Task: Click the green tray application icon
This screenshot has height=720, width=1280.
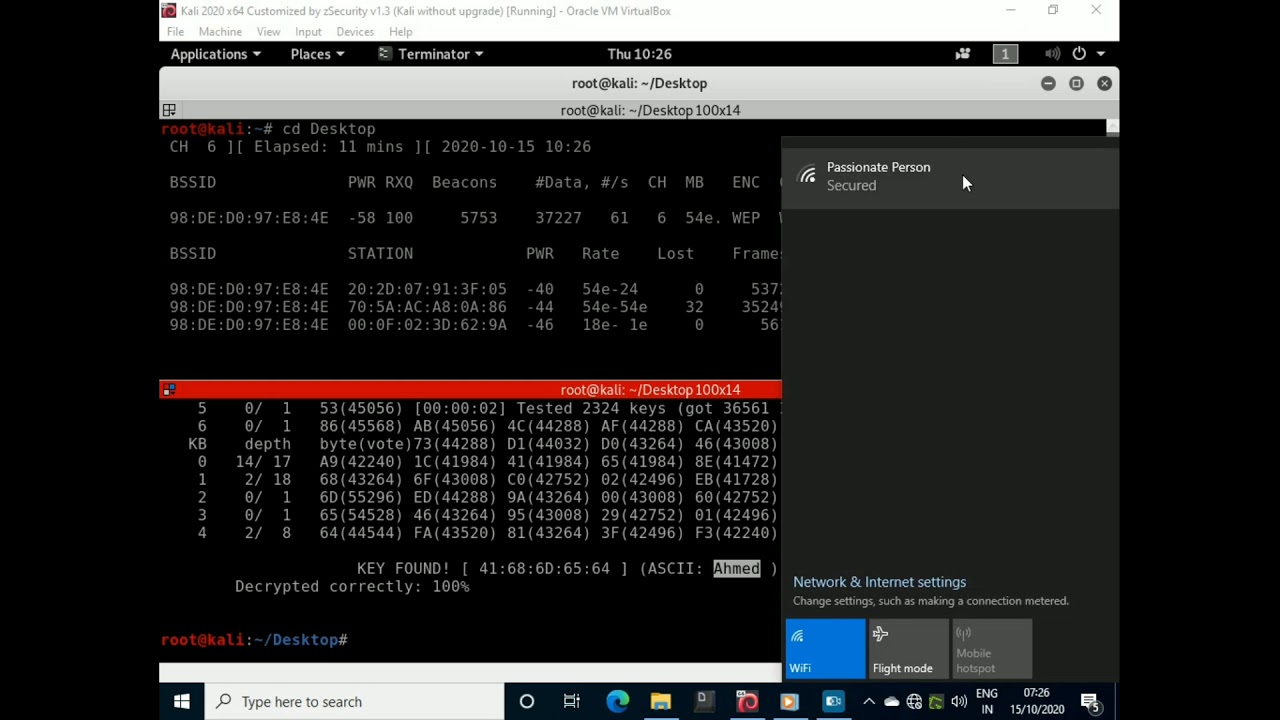Action: (936, 702)
